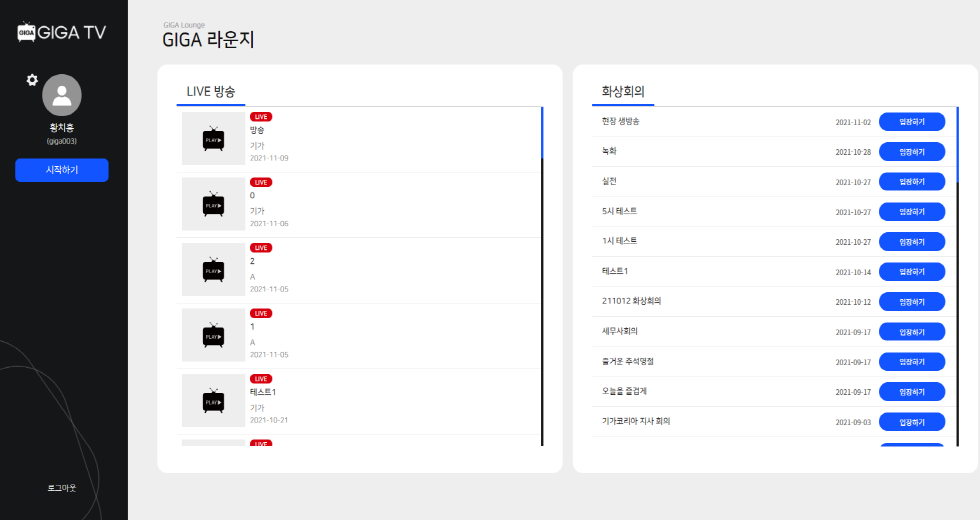Click the GIGA TV logo

coord(61,32)
